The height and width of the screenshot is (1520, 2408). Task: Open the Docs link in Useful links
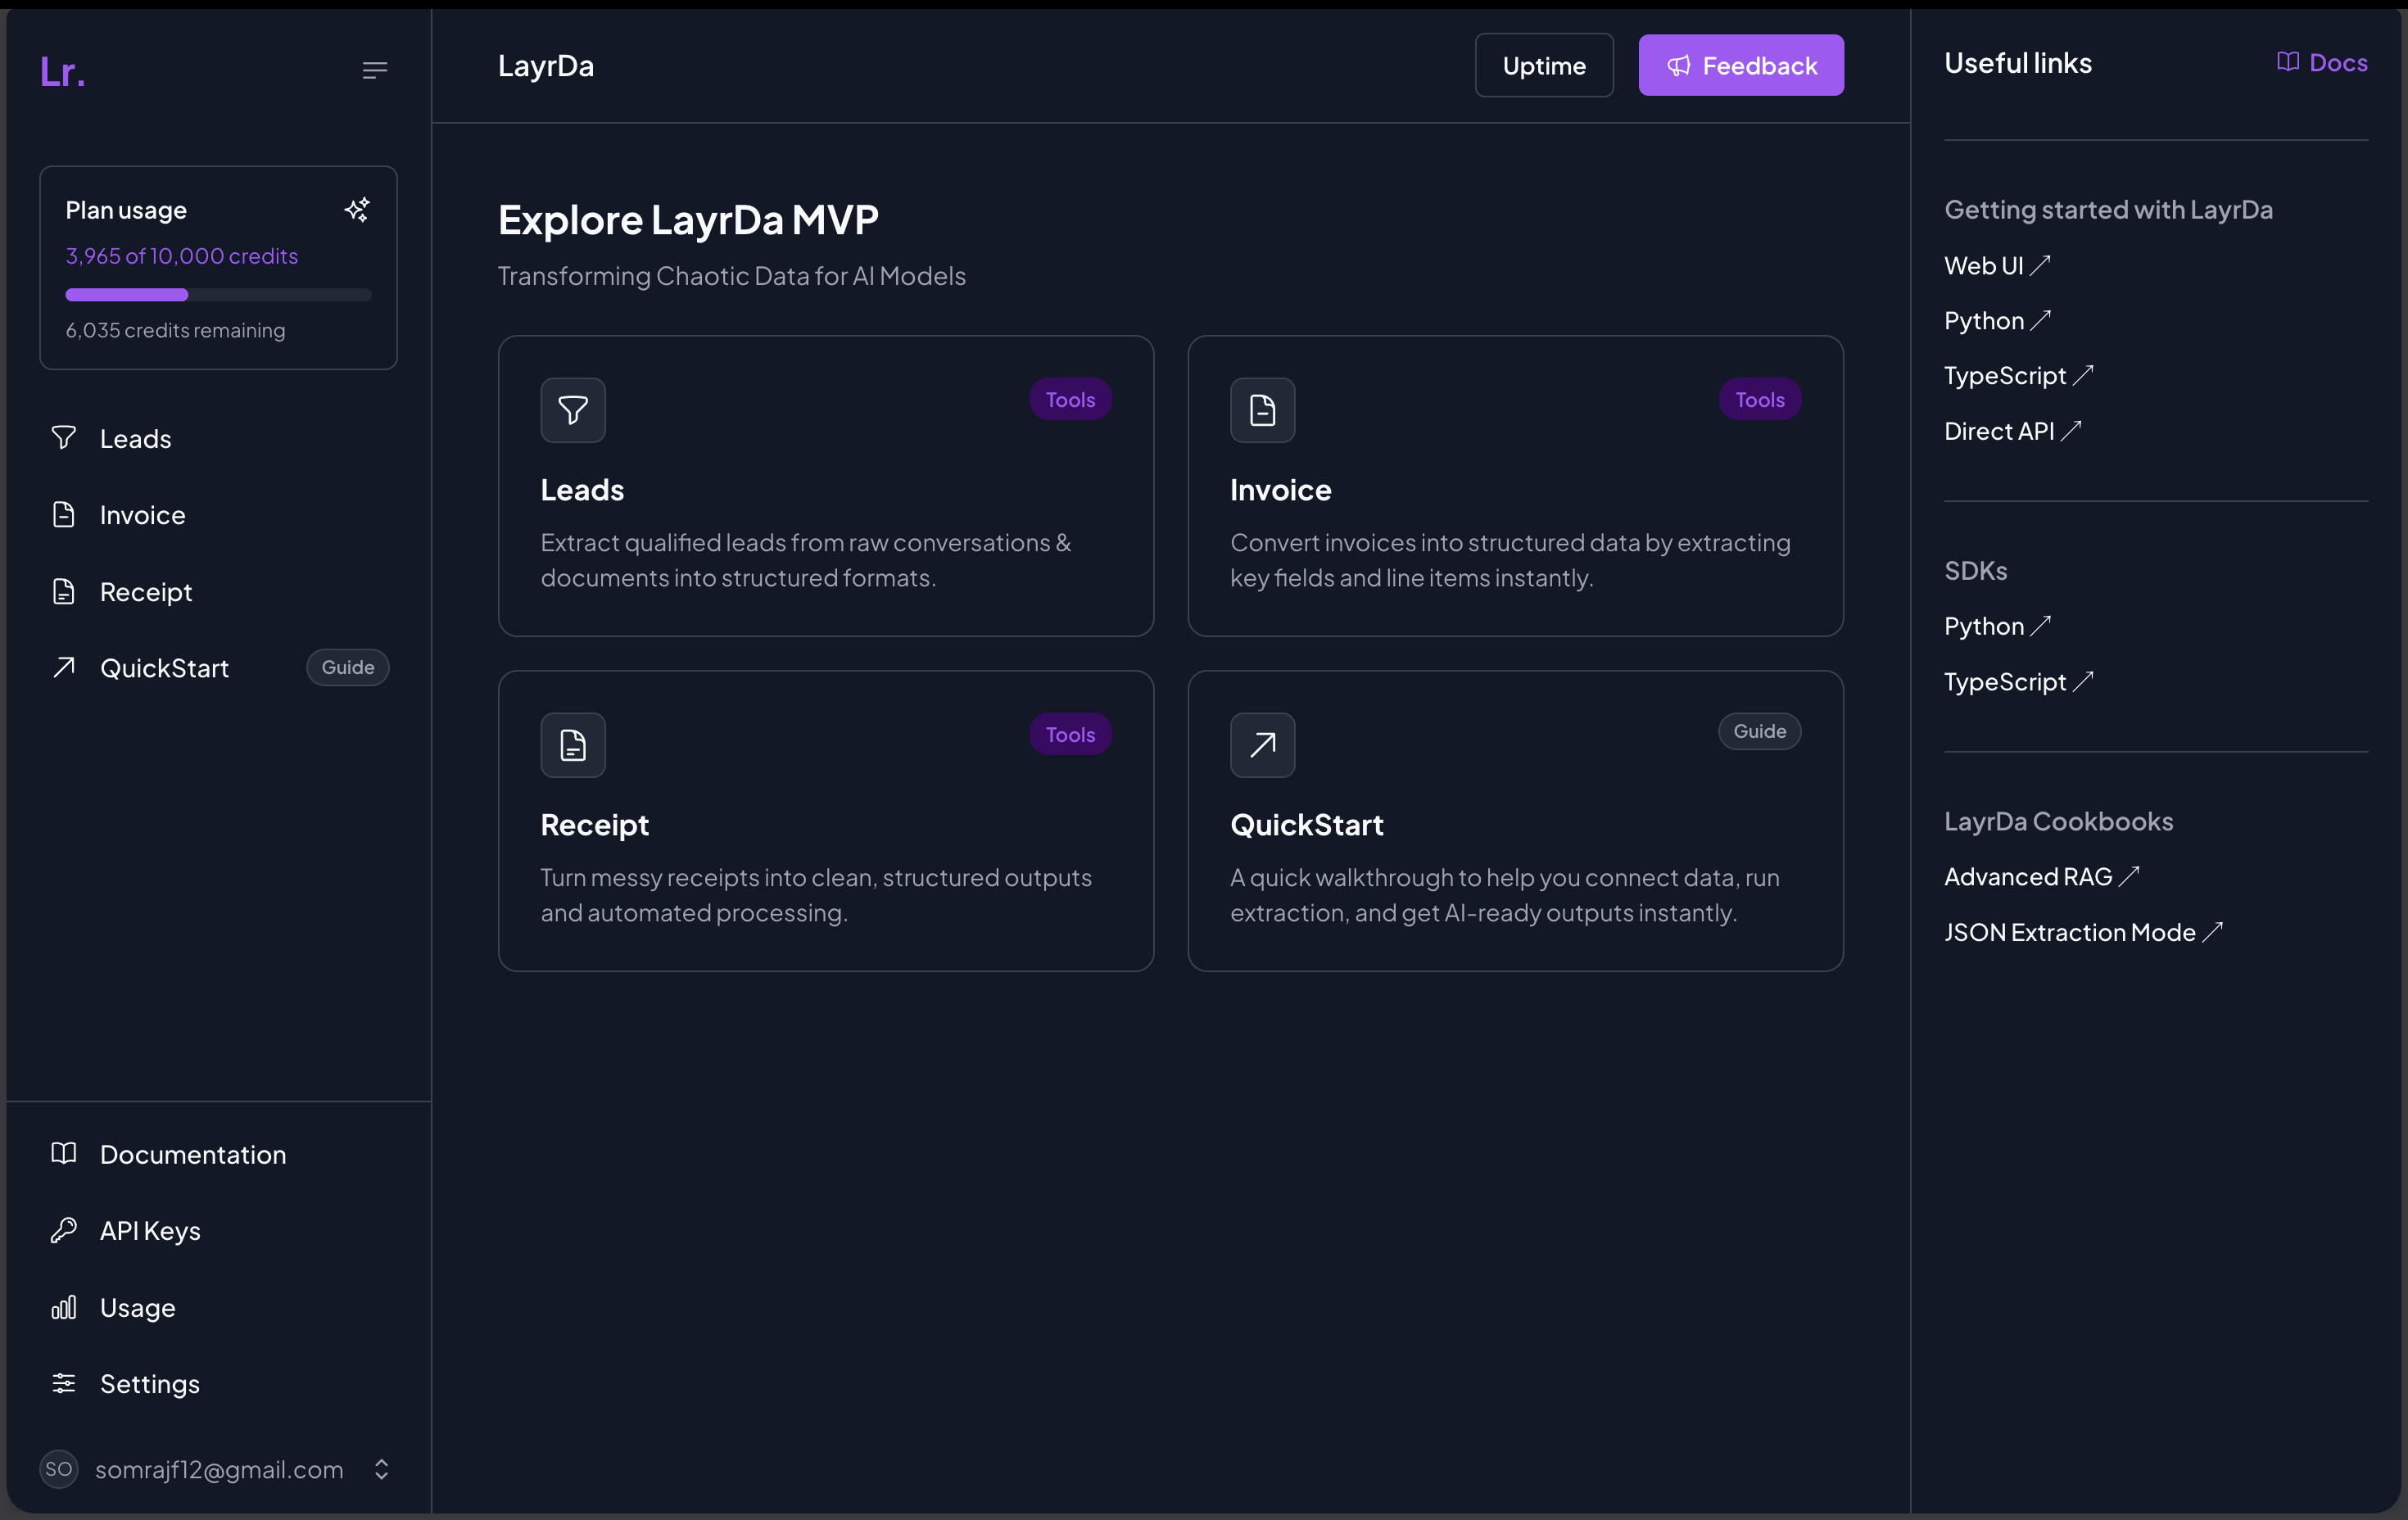pyautogui.click(x=2322, y=63)
